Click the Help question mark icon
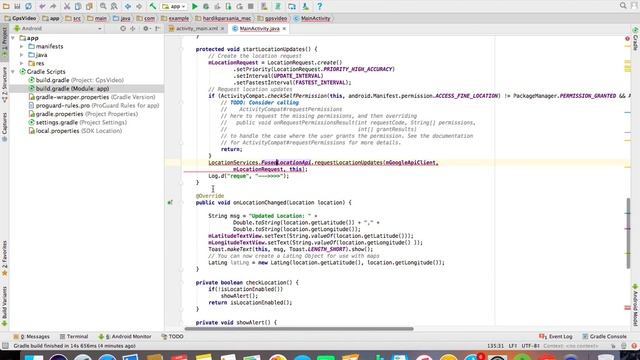This screenshot has height=360, width=640. click(x=320, y=6)
